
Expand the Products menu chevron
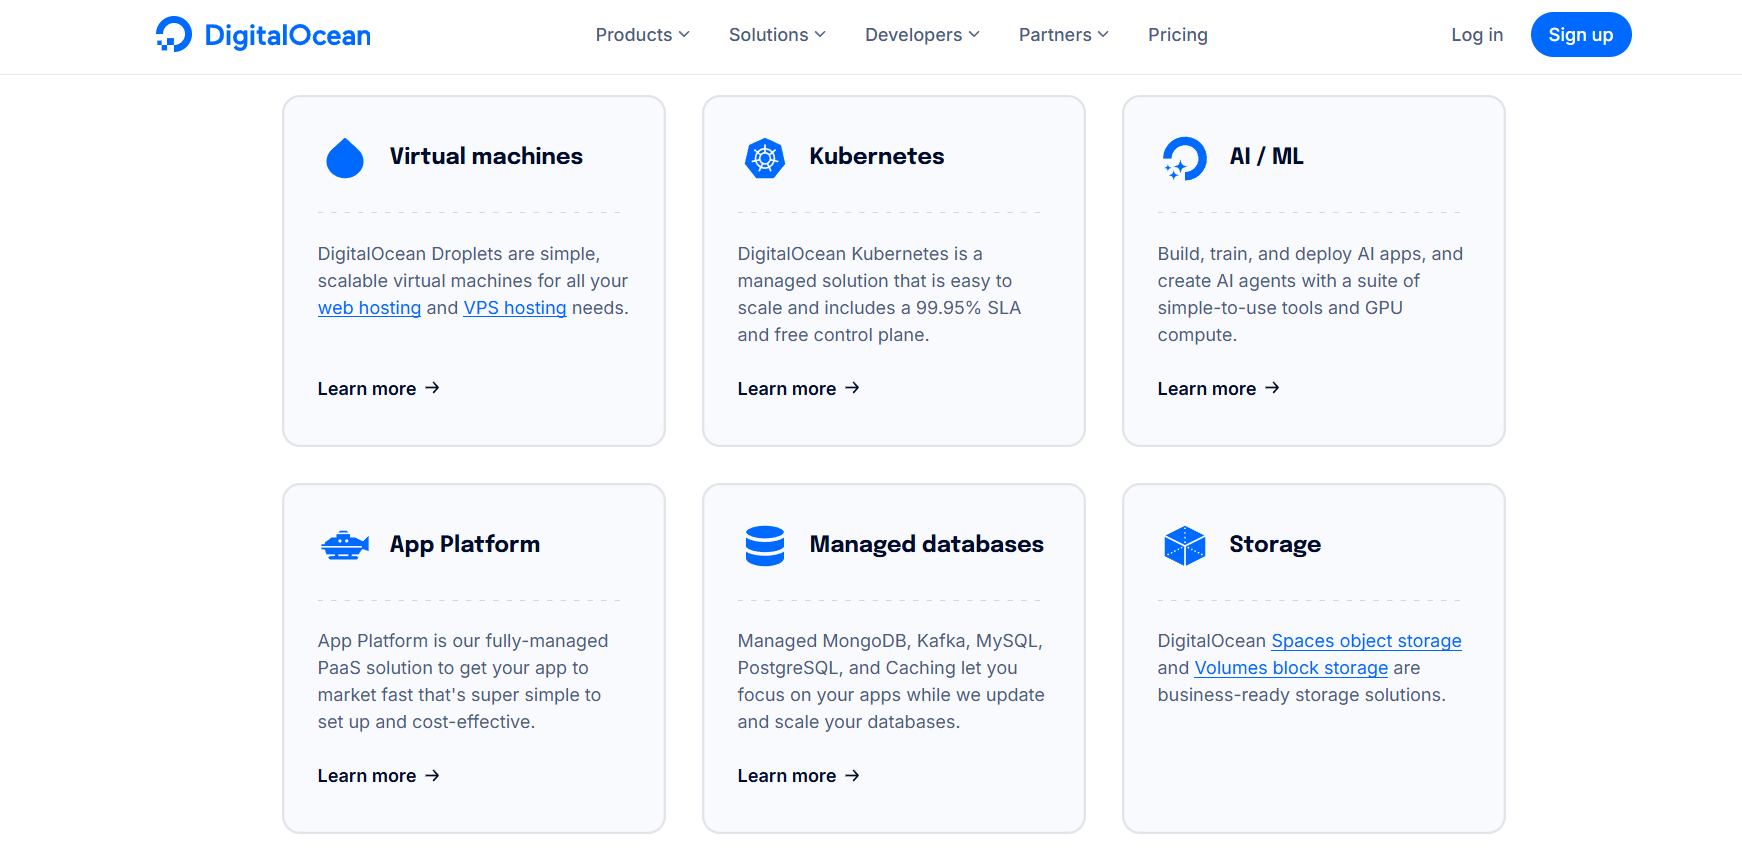click(x=684, y=35)
